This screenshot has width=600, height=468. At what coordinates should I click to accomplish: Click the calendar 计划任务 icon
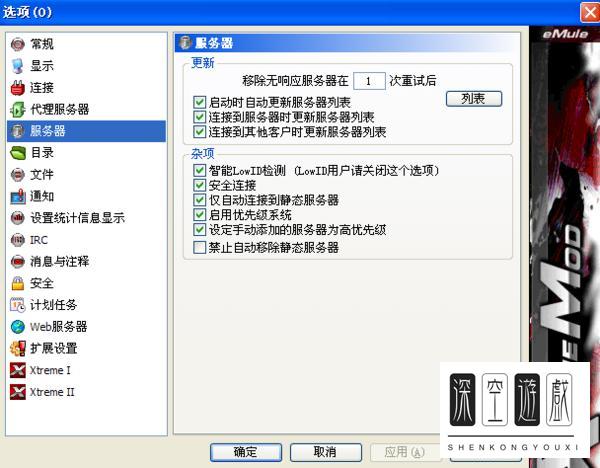18,305
